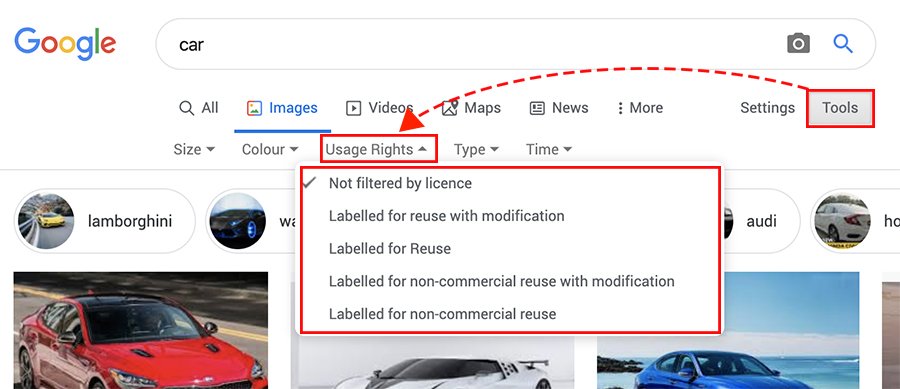Open the red car image result
900x389 pixels.
click(141, 330)
